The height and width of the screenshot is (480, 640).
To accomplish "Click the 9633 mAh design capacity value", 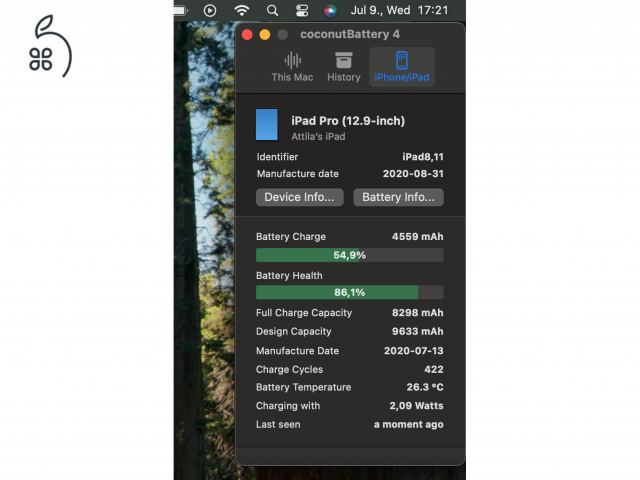I will [418, 331].
